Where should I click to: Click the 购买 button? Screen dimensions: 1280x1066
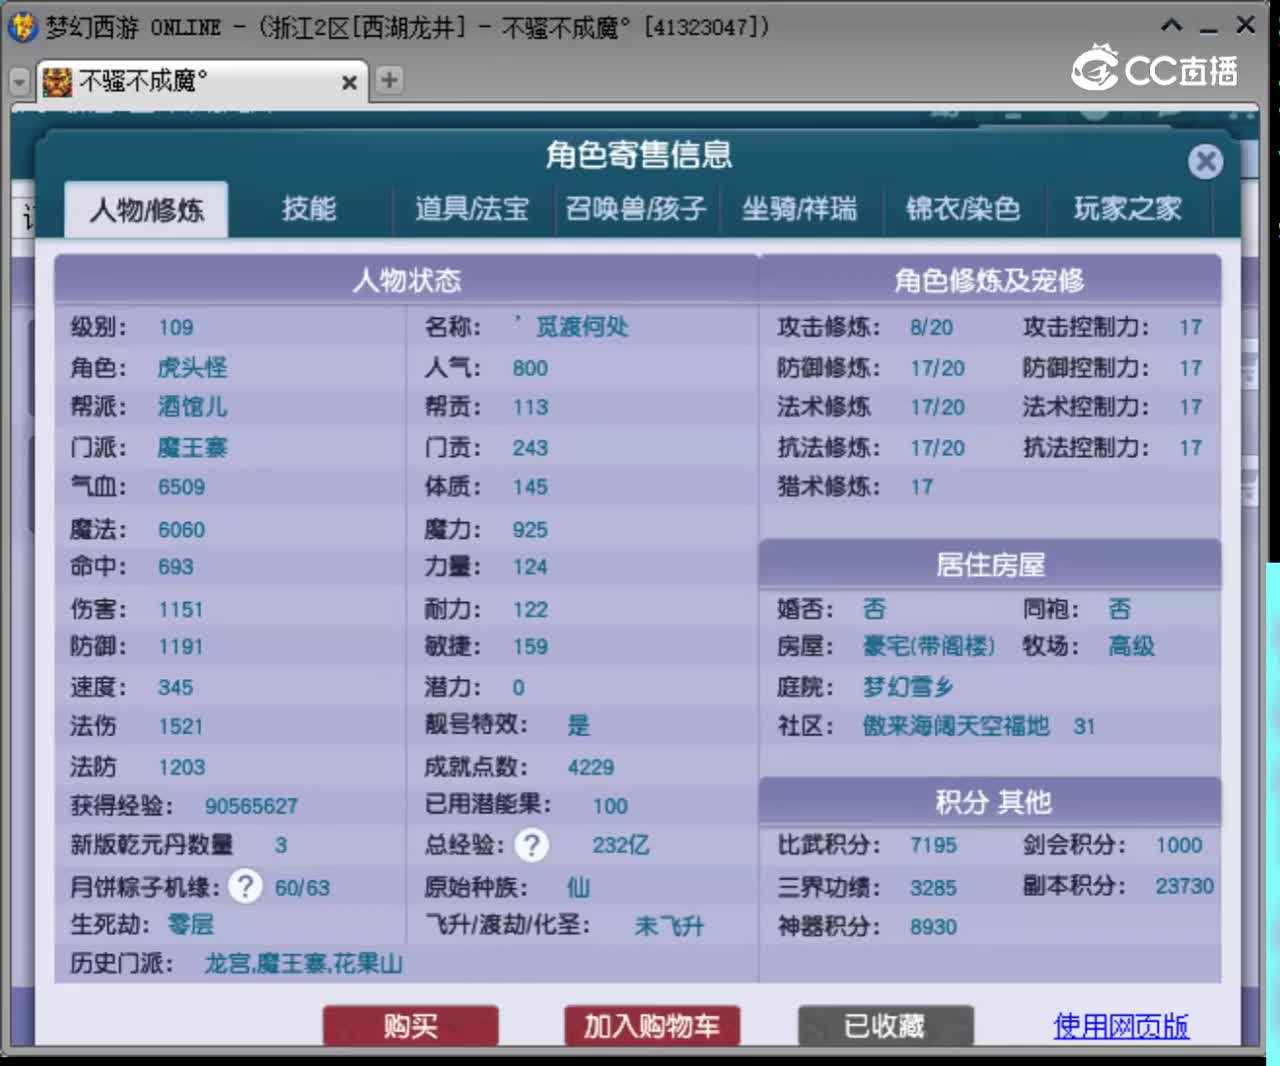pos(411,1025)
